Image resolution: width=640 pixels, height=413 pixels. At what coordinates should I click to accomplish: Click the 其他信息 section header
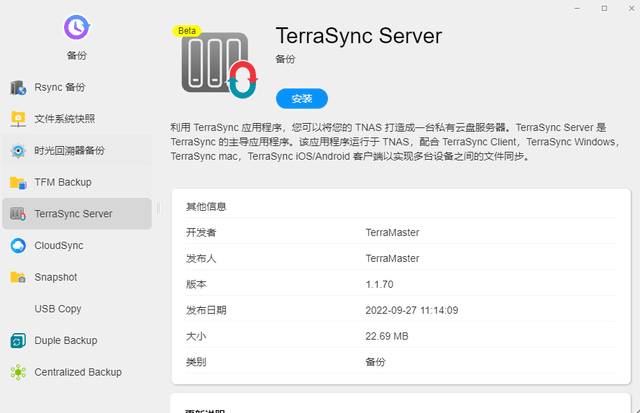(206, 206)
